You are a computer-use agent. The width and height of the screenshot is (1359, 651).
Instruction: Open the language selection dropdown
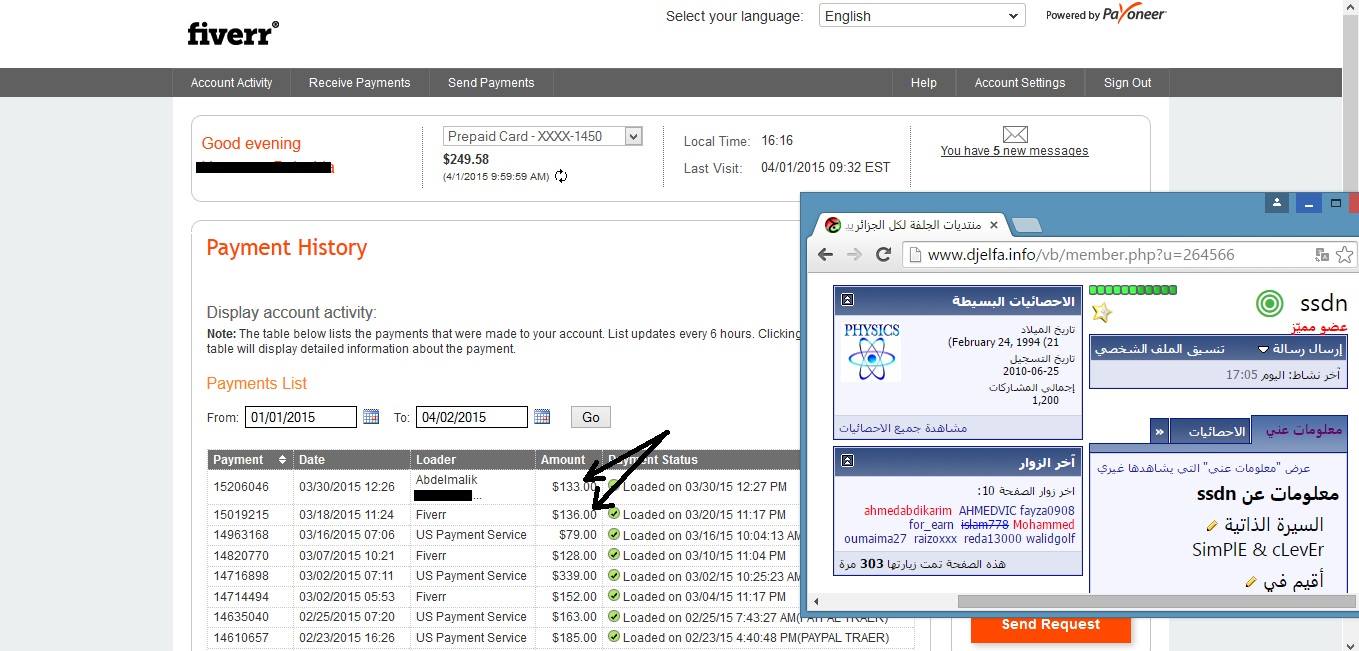point(922,16)
